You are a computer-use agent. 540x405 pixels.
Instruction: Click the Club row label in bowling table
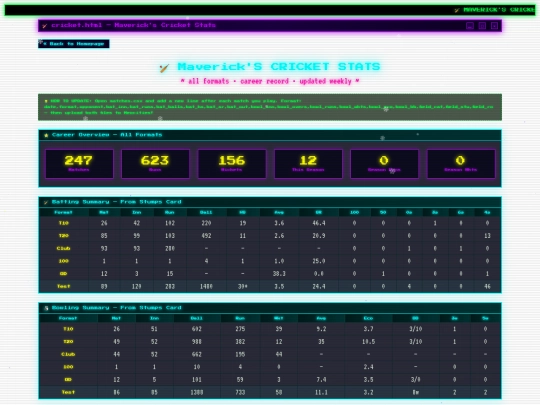pyautogui.click(x=68, y=354)
